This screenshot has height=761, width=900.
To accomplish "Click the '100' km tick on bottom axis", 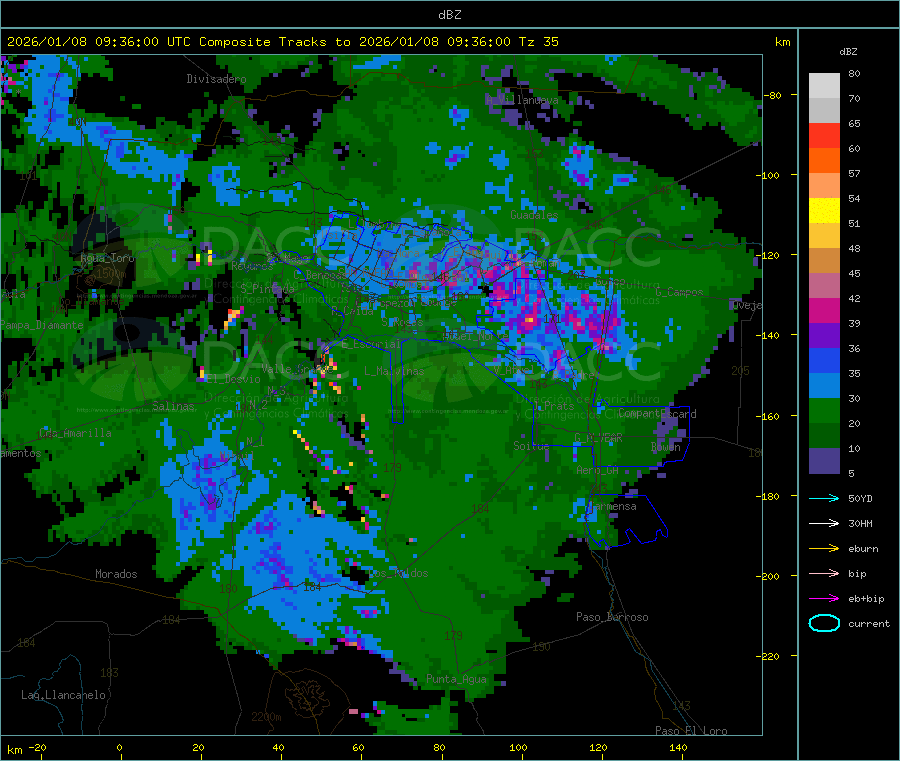I will 518,747.
